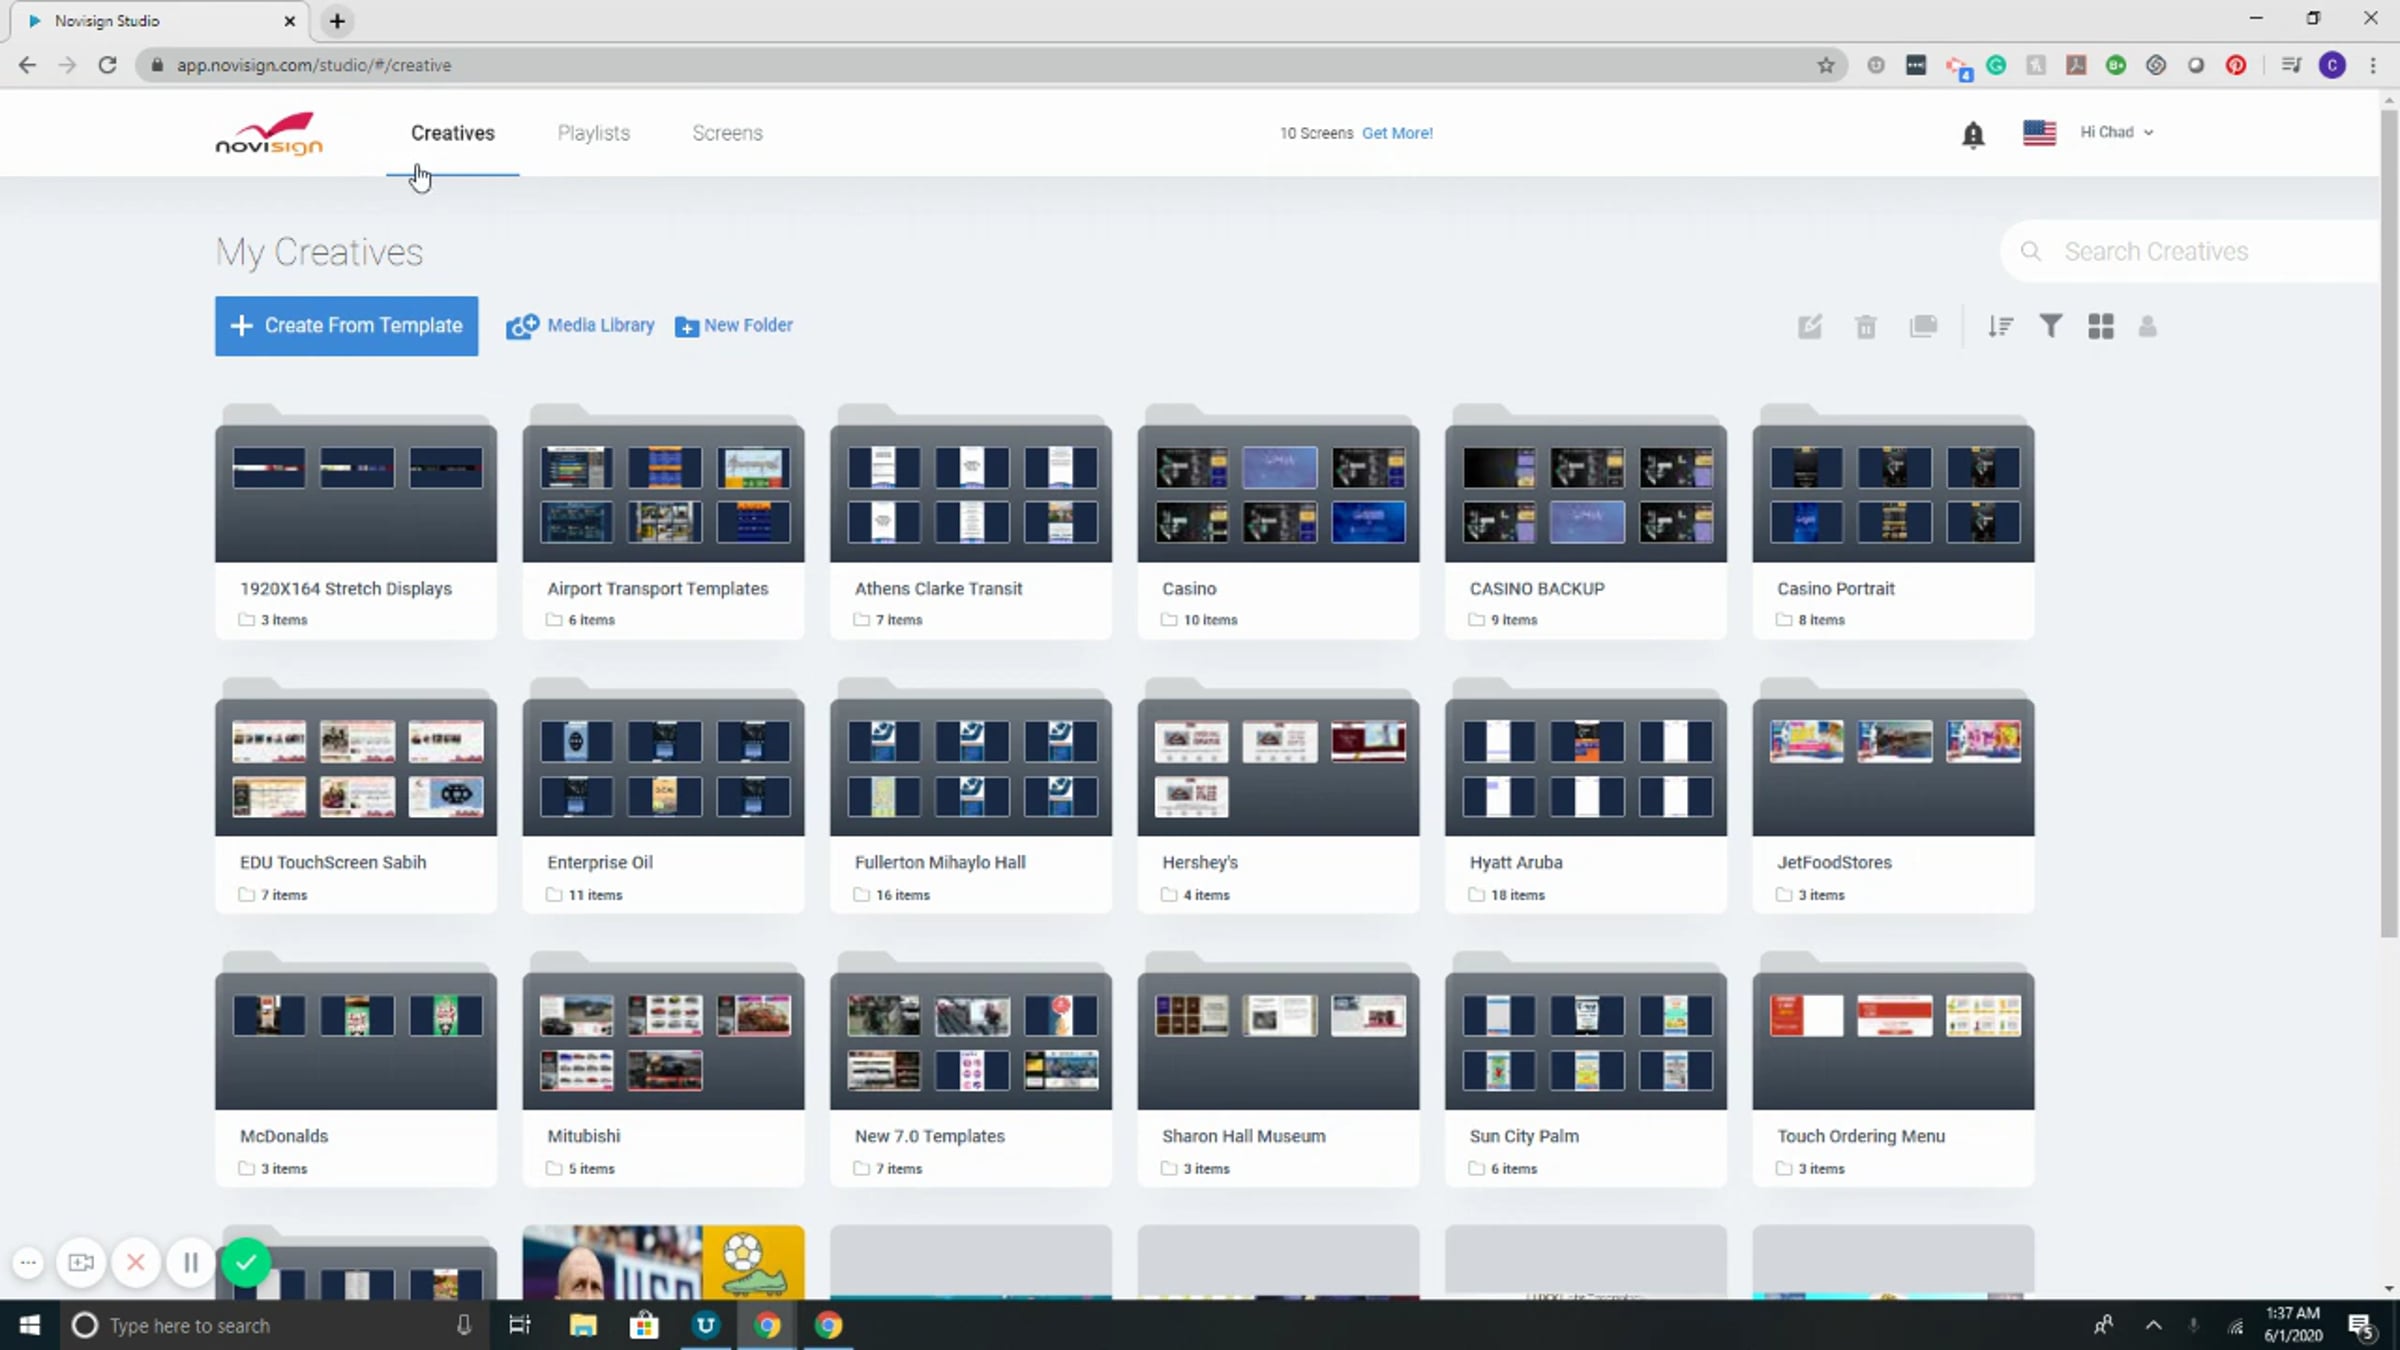Image resolution: width=2400 pixels, height=1350 pixels.
Task: Click the user sharing icon
Action: (x=2147, y=326)
